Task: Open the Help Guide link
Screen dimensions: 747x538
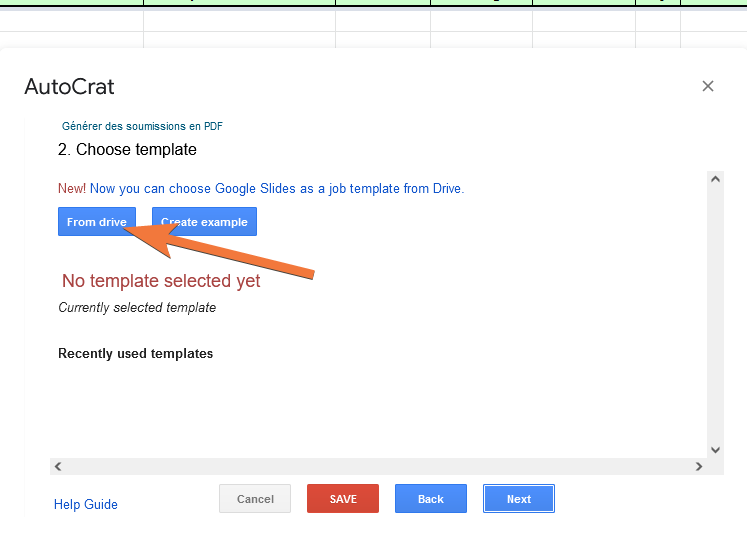Action: tap(86, 504)
